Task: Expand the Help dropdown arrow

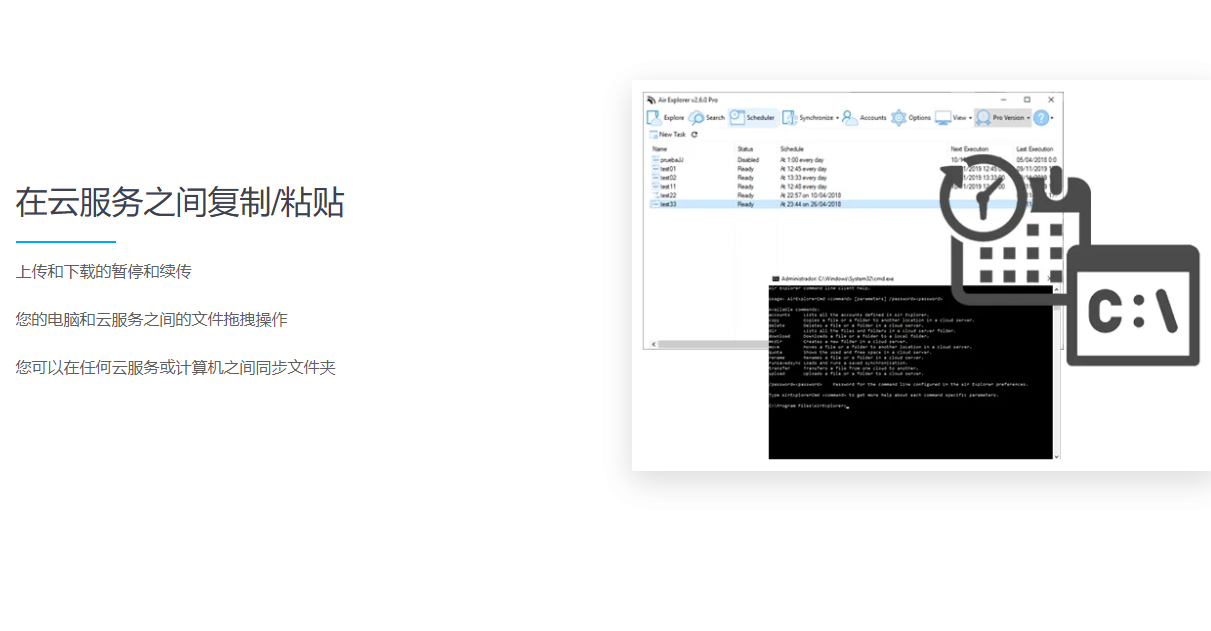Action: tap(1051, 118)
